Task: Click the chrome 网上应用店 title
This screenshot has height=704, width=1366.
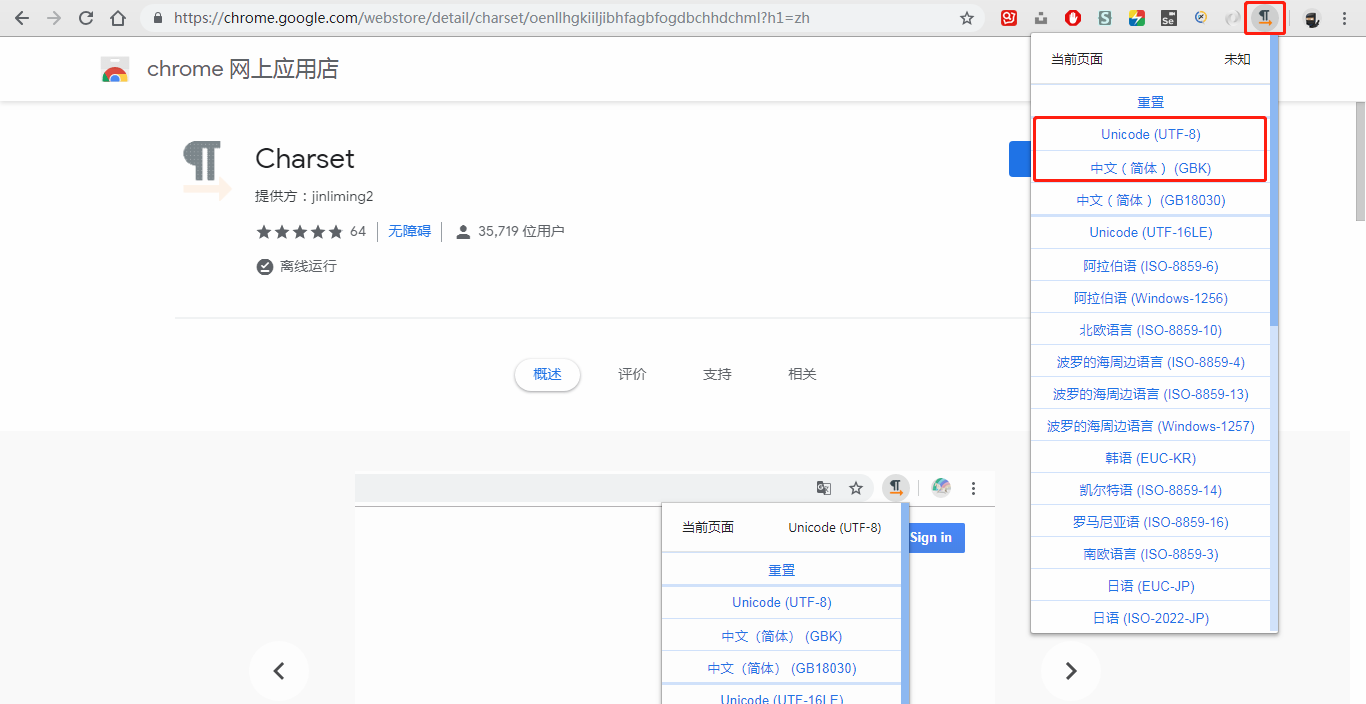Action: (x=243, y=69)
